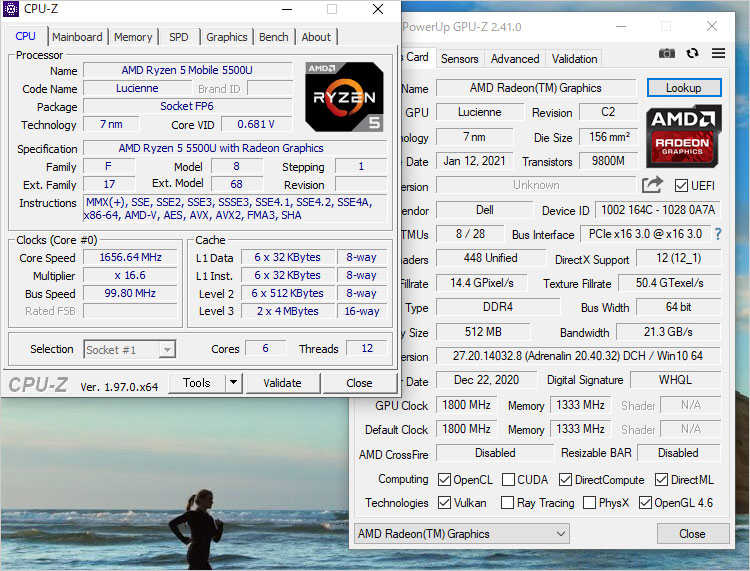Toggle the UEFI checkbox

681,186
